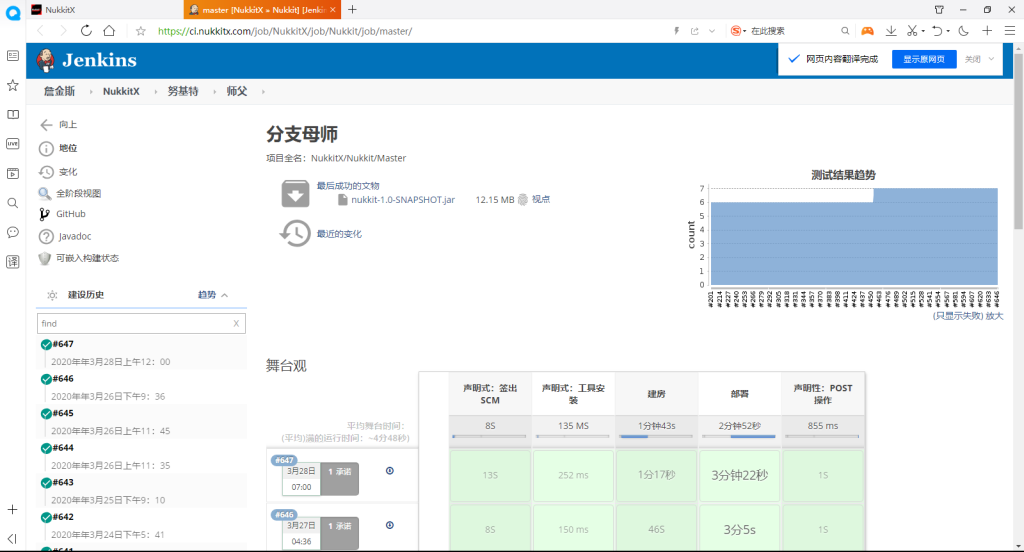Close the translation bar with 关闭
The image size is (1024, 552).
[x=973, y=59]
